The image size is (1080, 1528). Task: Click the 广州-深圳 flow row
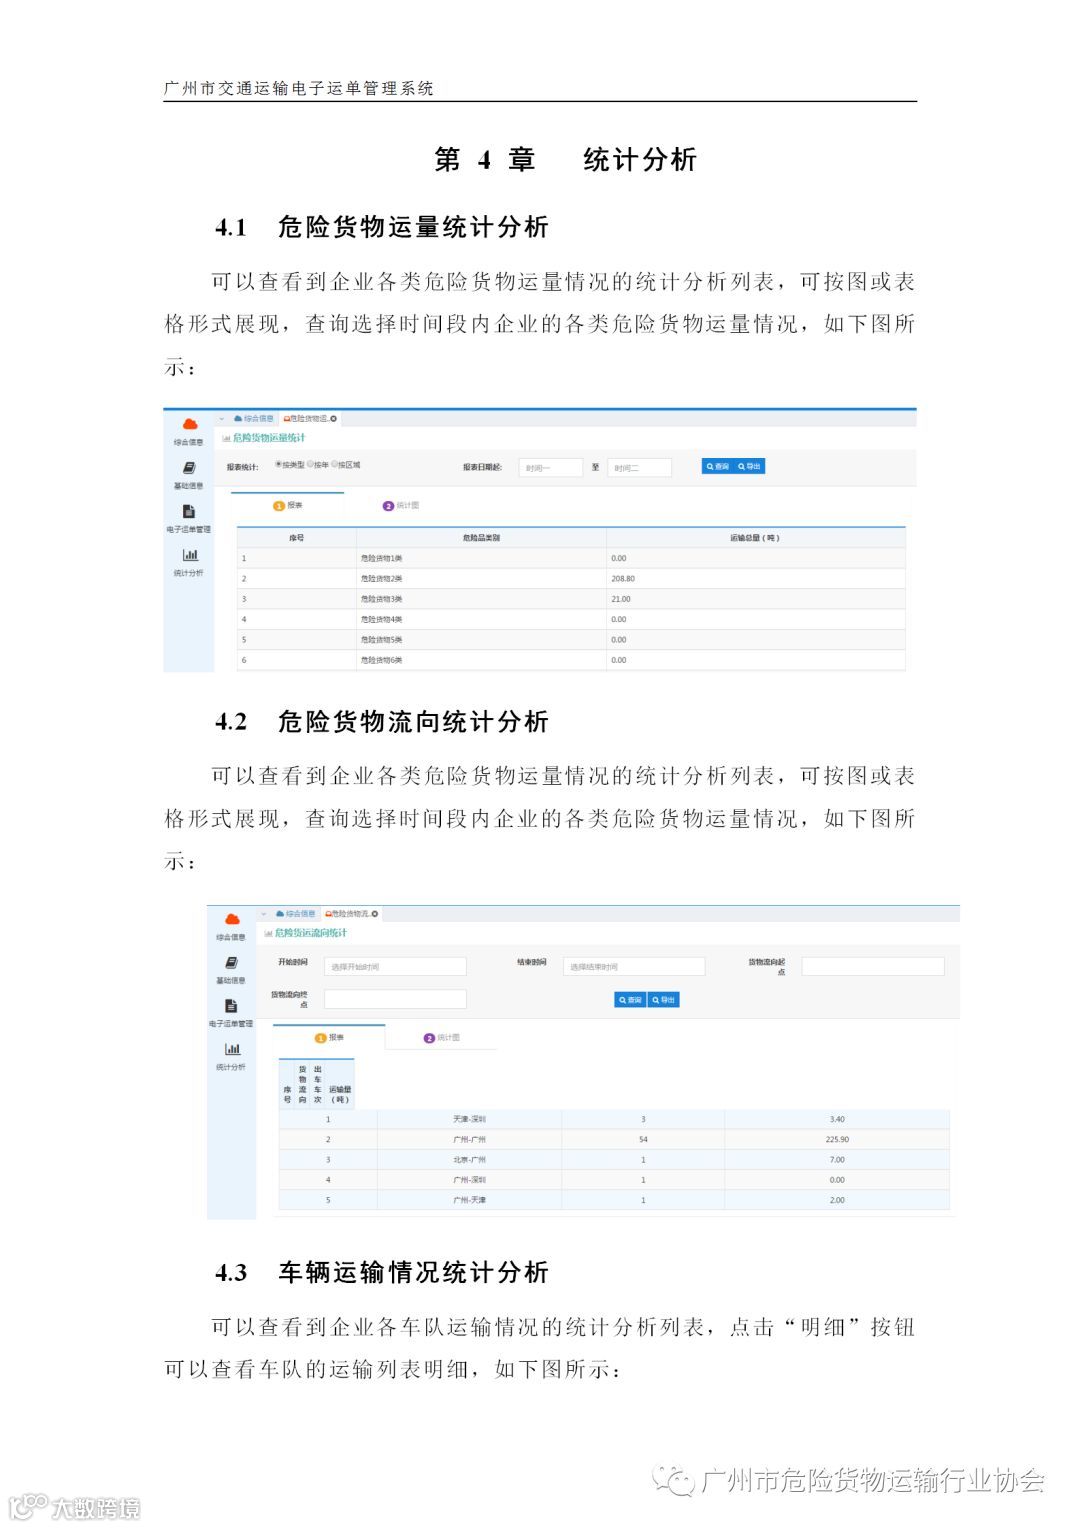coord(614,1180)
